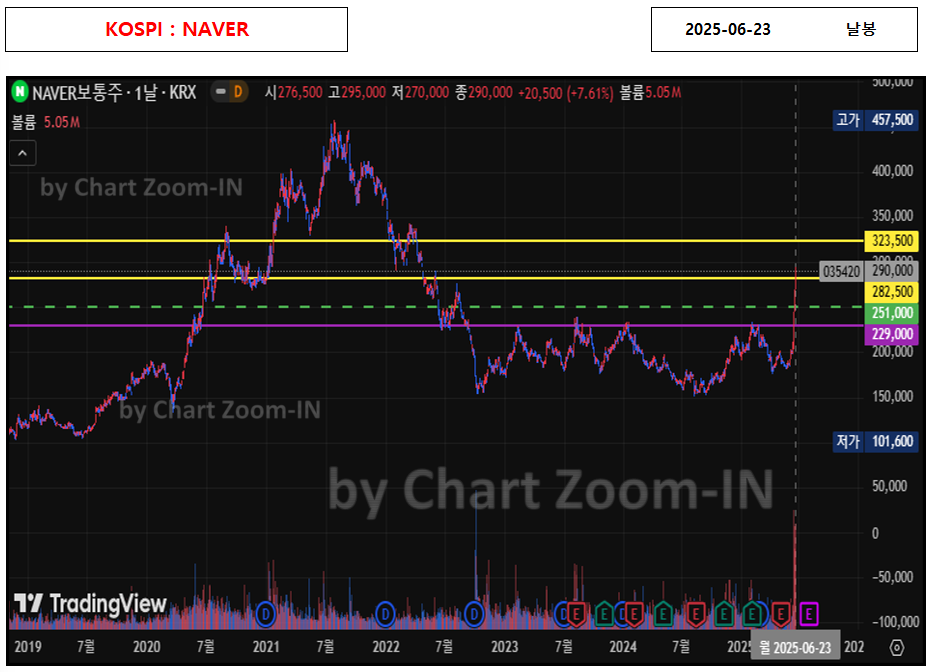Click the 2025-06-23 date tag on the time axis
Viewport: 931px width, 672px height.
pyautogui.click(x=796, y=646)
